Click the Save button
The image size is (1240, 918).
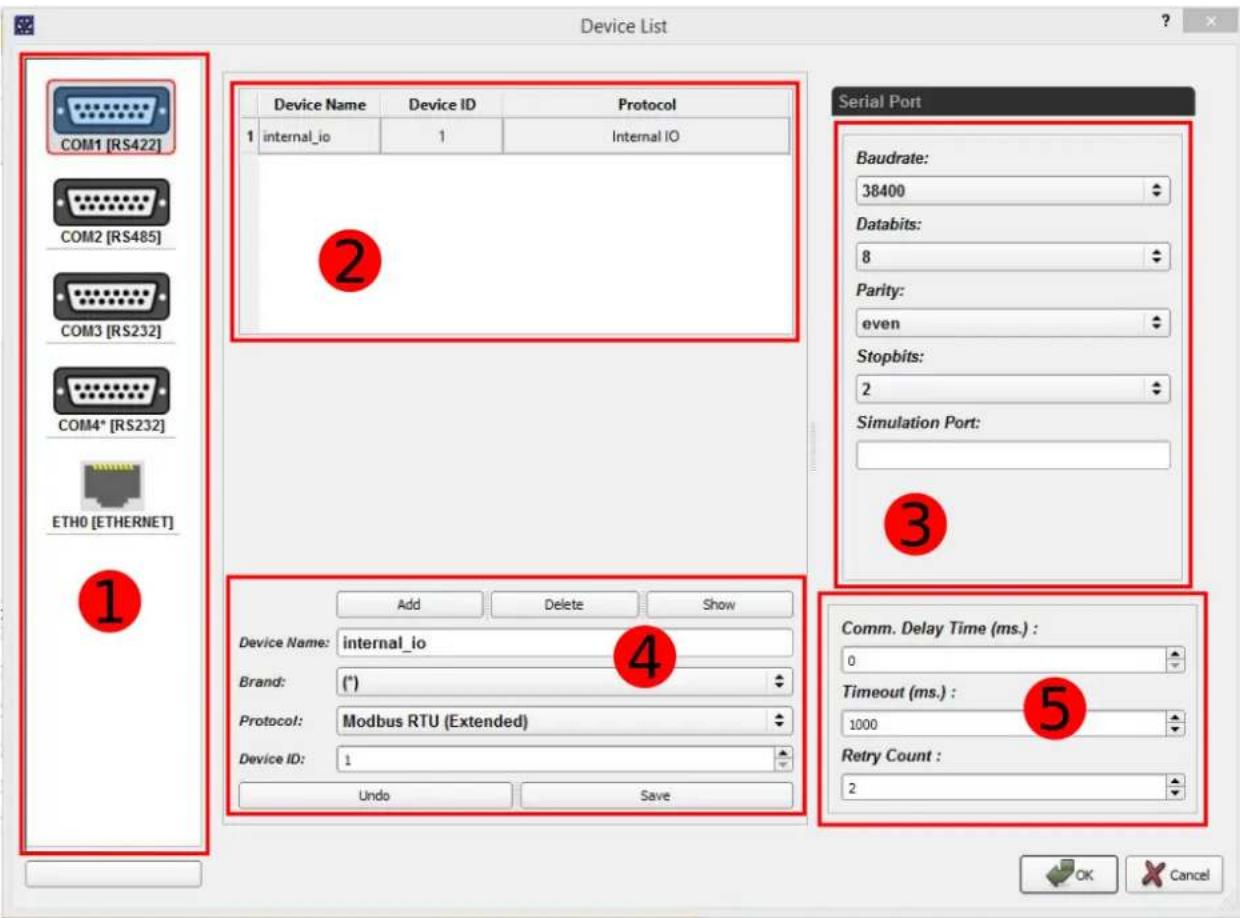tap(656, 796)
